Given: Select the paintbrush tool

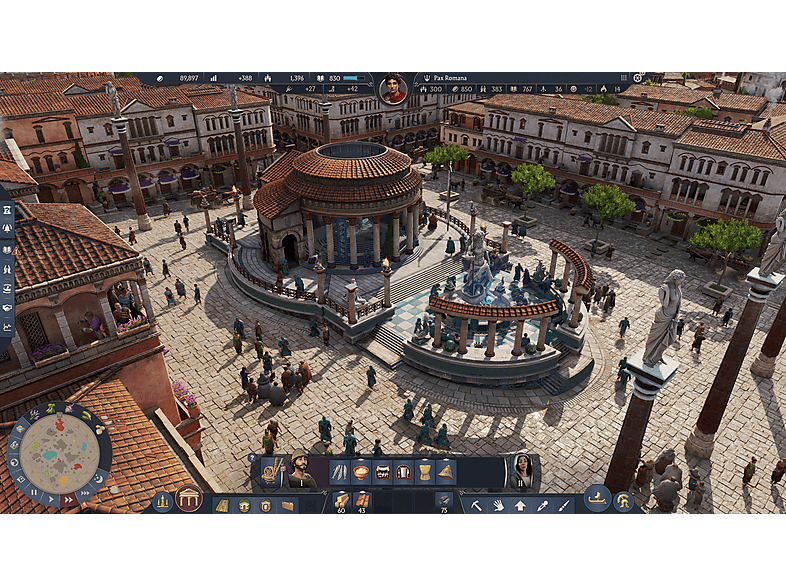Looking at the screenshot, I should pyautogui.click(x=564, y=506).
